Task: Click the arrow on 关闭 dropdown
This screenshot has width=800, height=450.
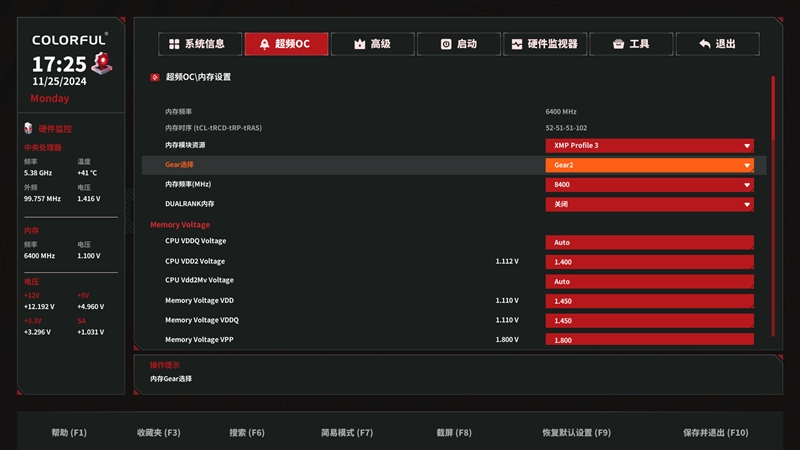Action: pyautogui.click(x=746, y=205)
